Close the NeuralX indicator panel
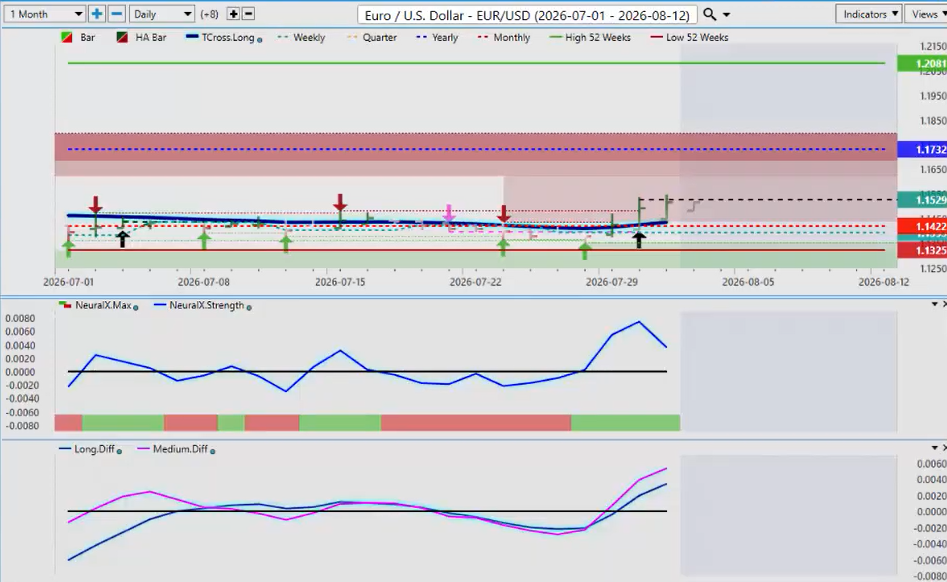Screen dimensions: 947x582 (945, 304)
